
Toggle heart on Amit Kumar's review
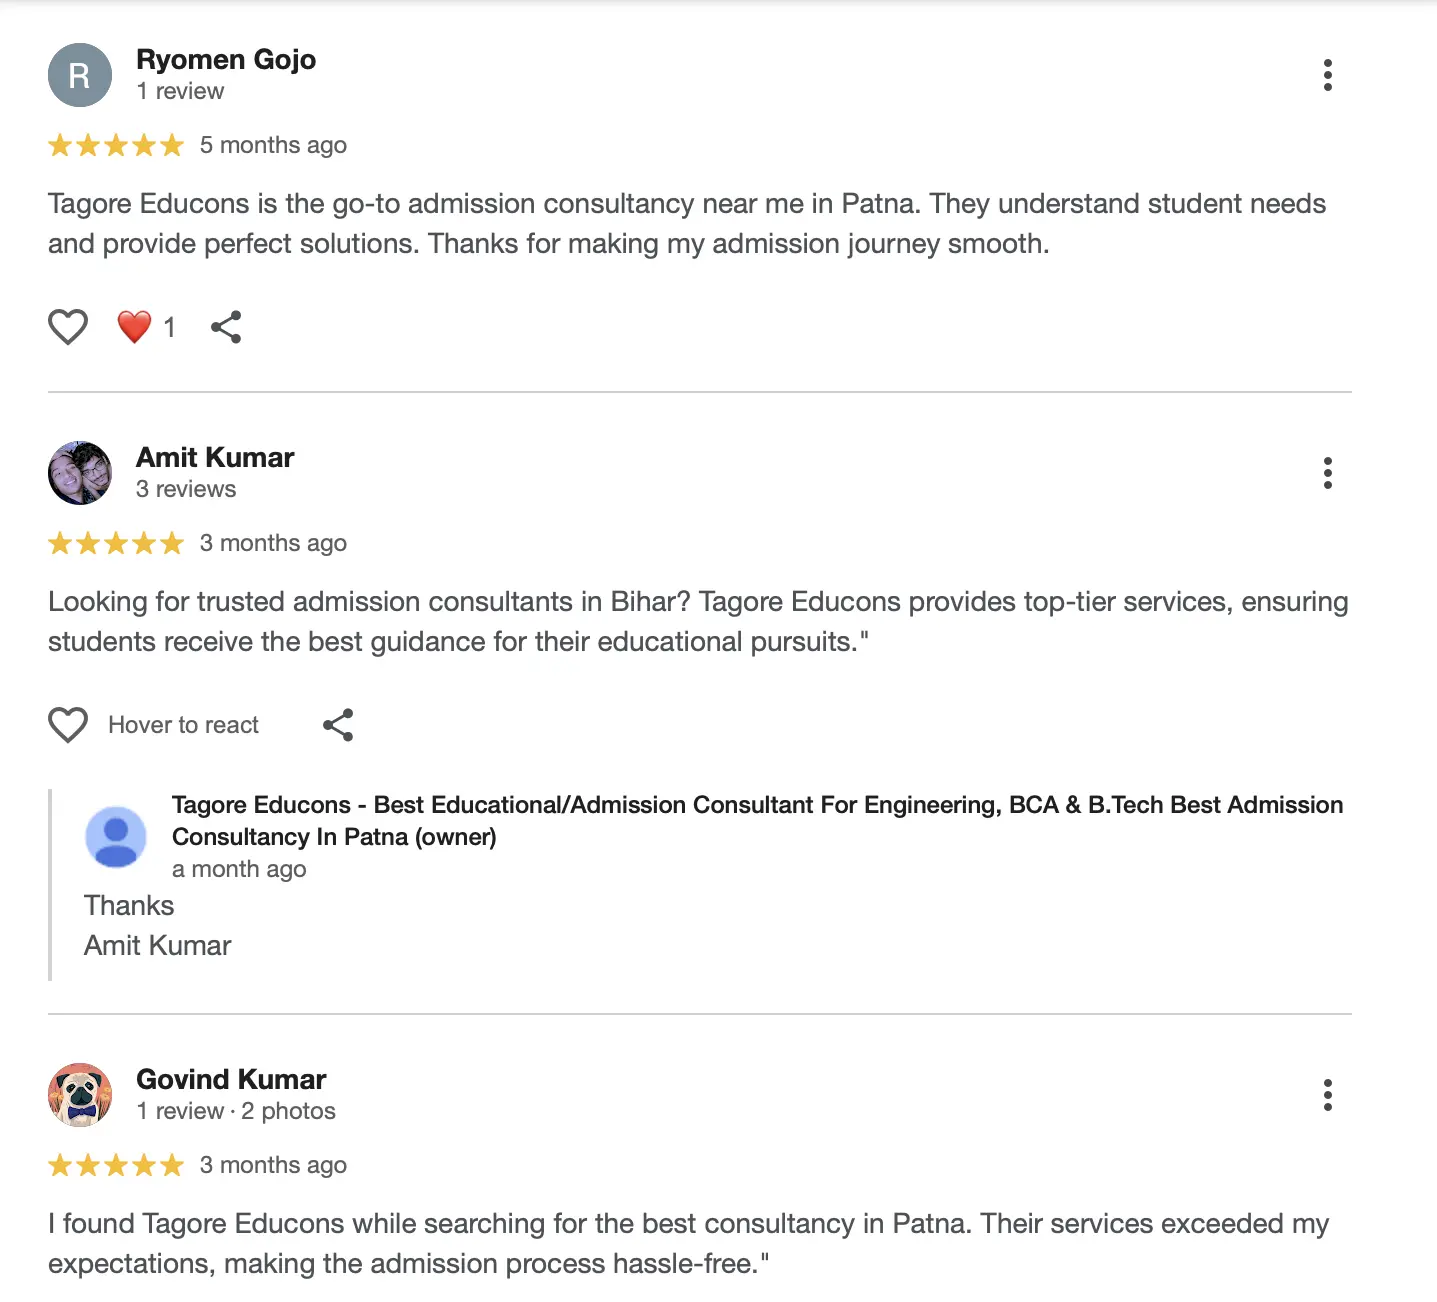point(68,725)
